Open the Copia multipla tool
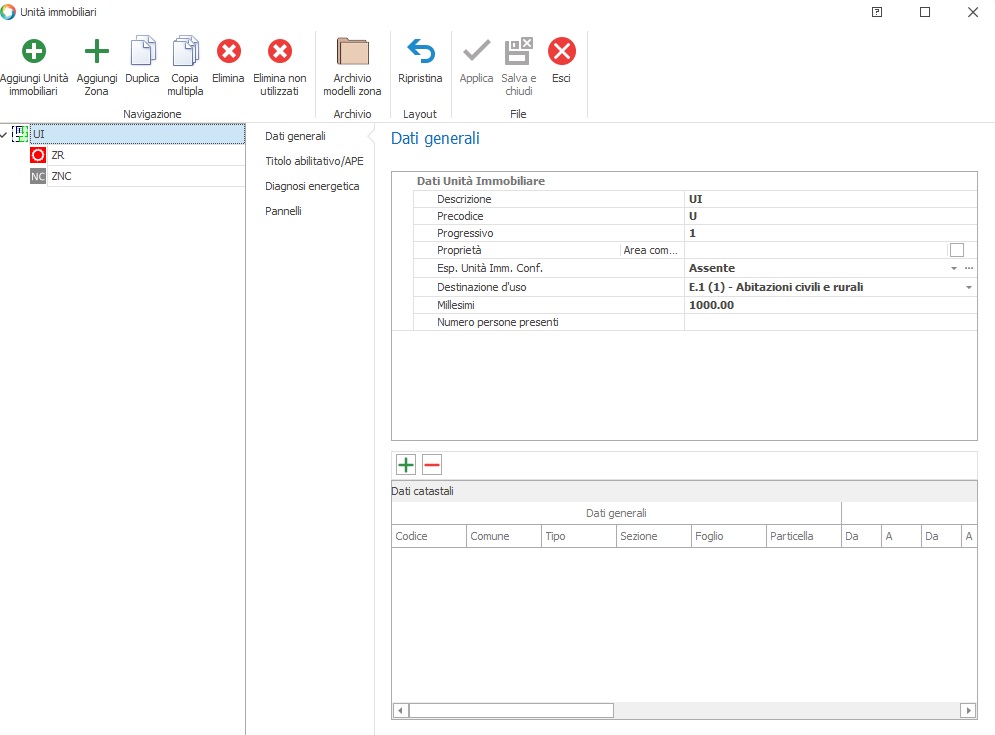This screenshot has width=995, height=735. (x=185, y=52)
